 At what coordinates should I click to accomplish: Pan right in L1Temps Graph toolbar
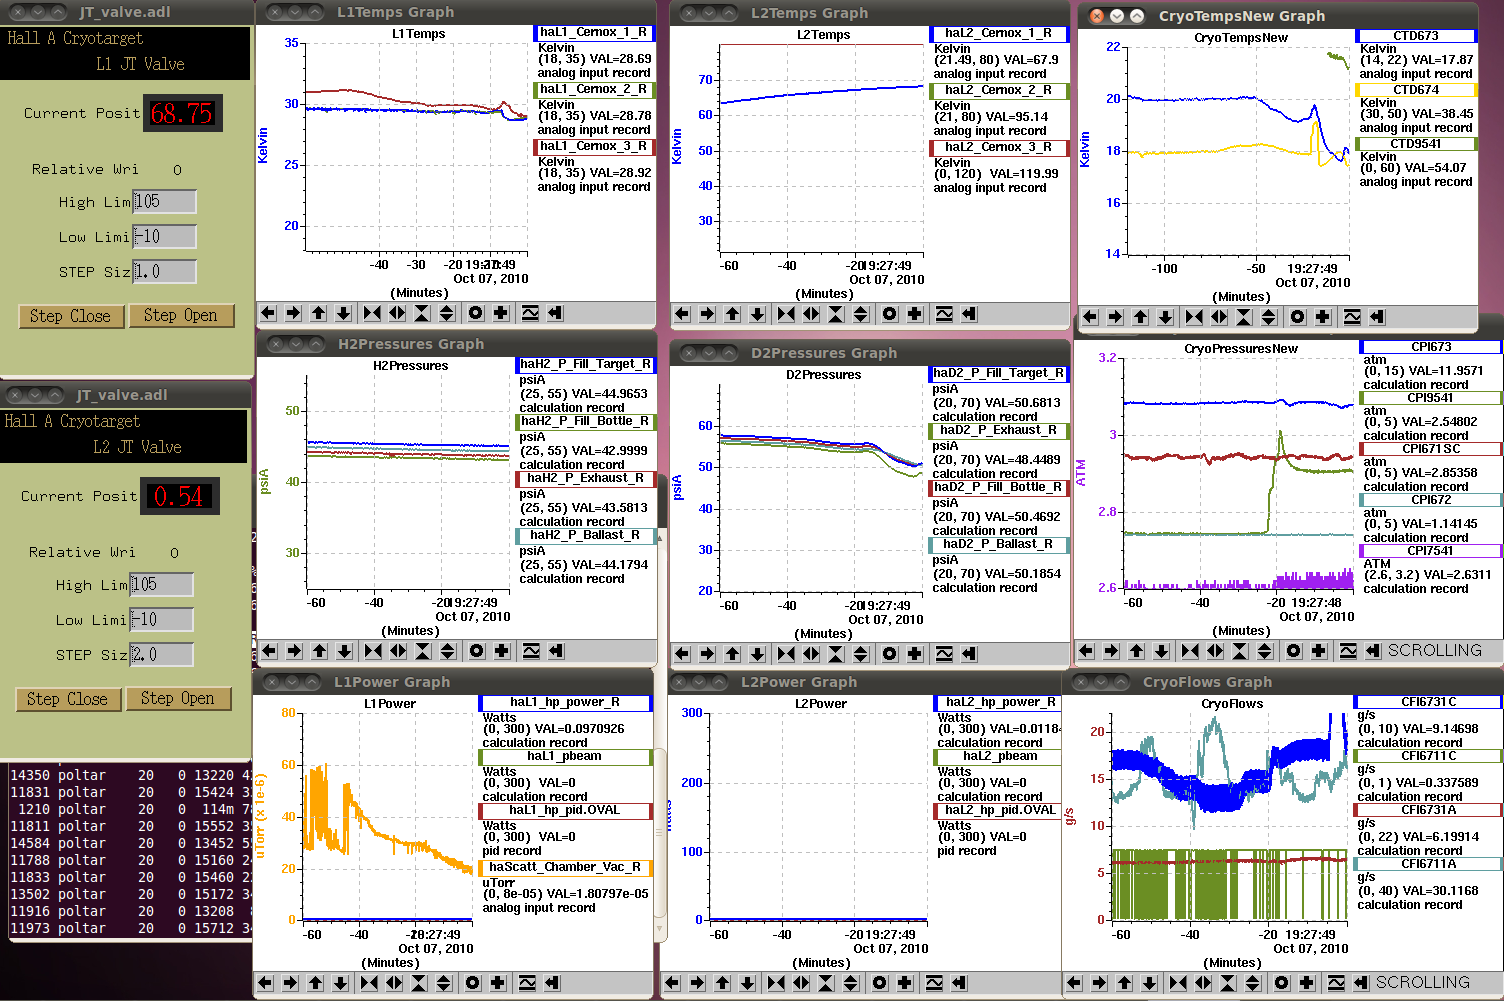293,313
